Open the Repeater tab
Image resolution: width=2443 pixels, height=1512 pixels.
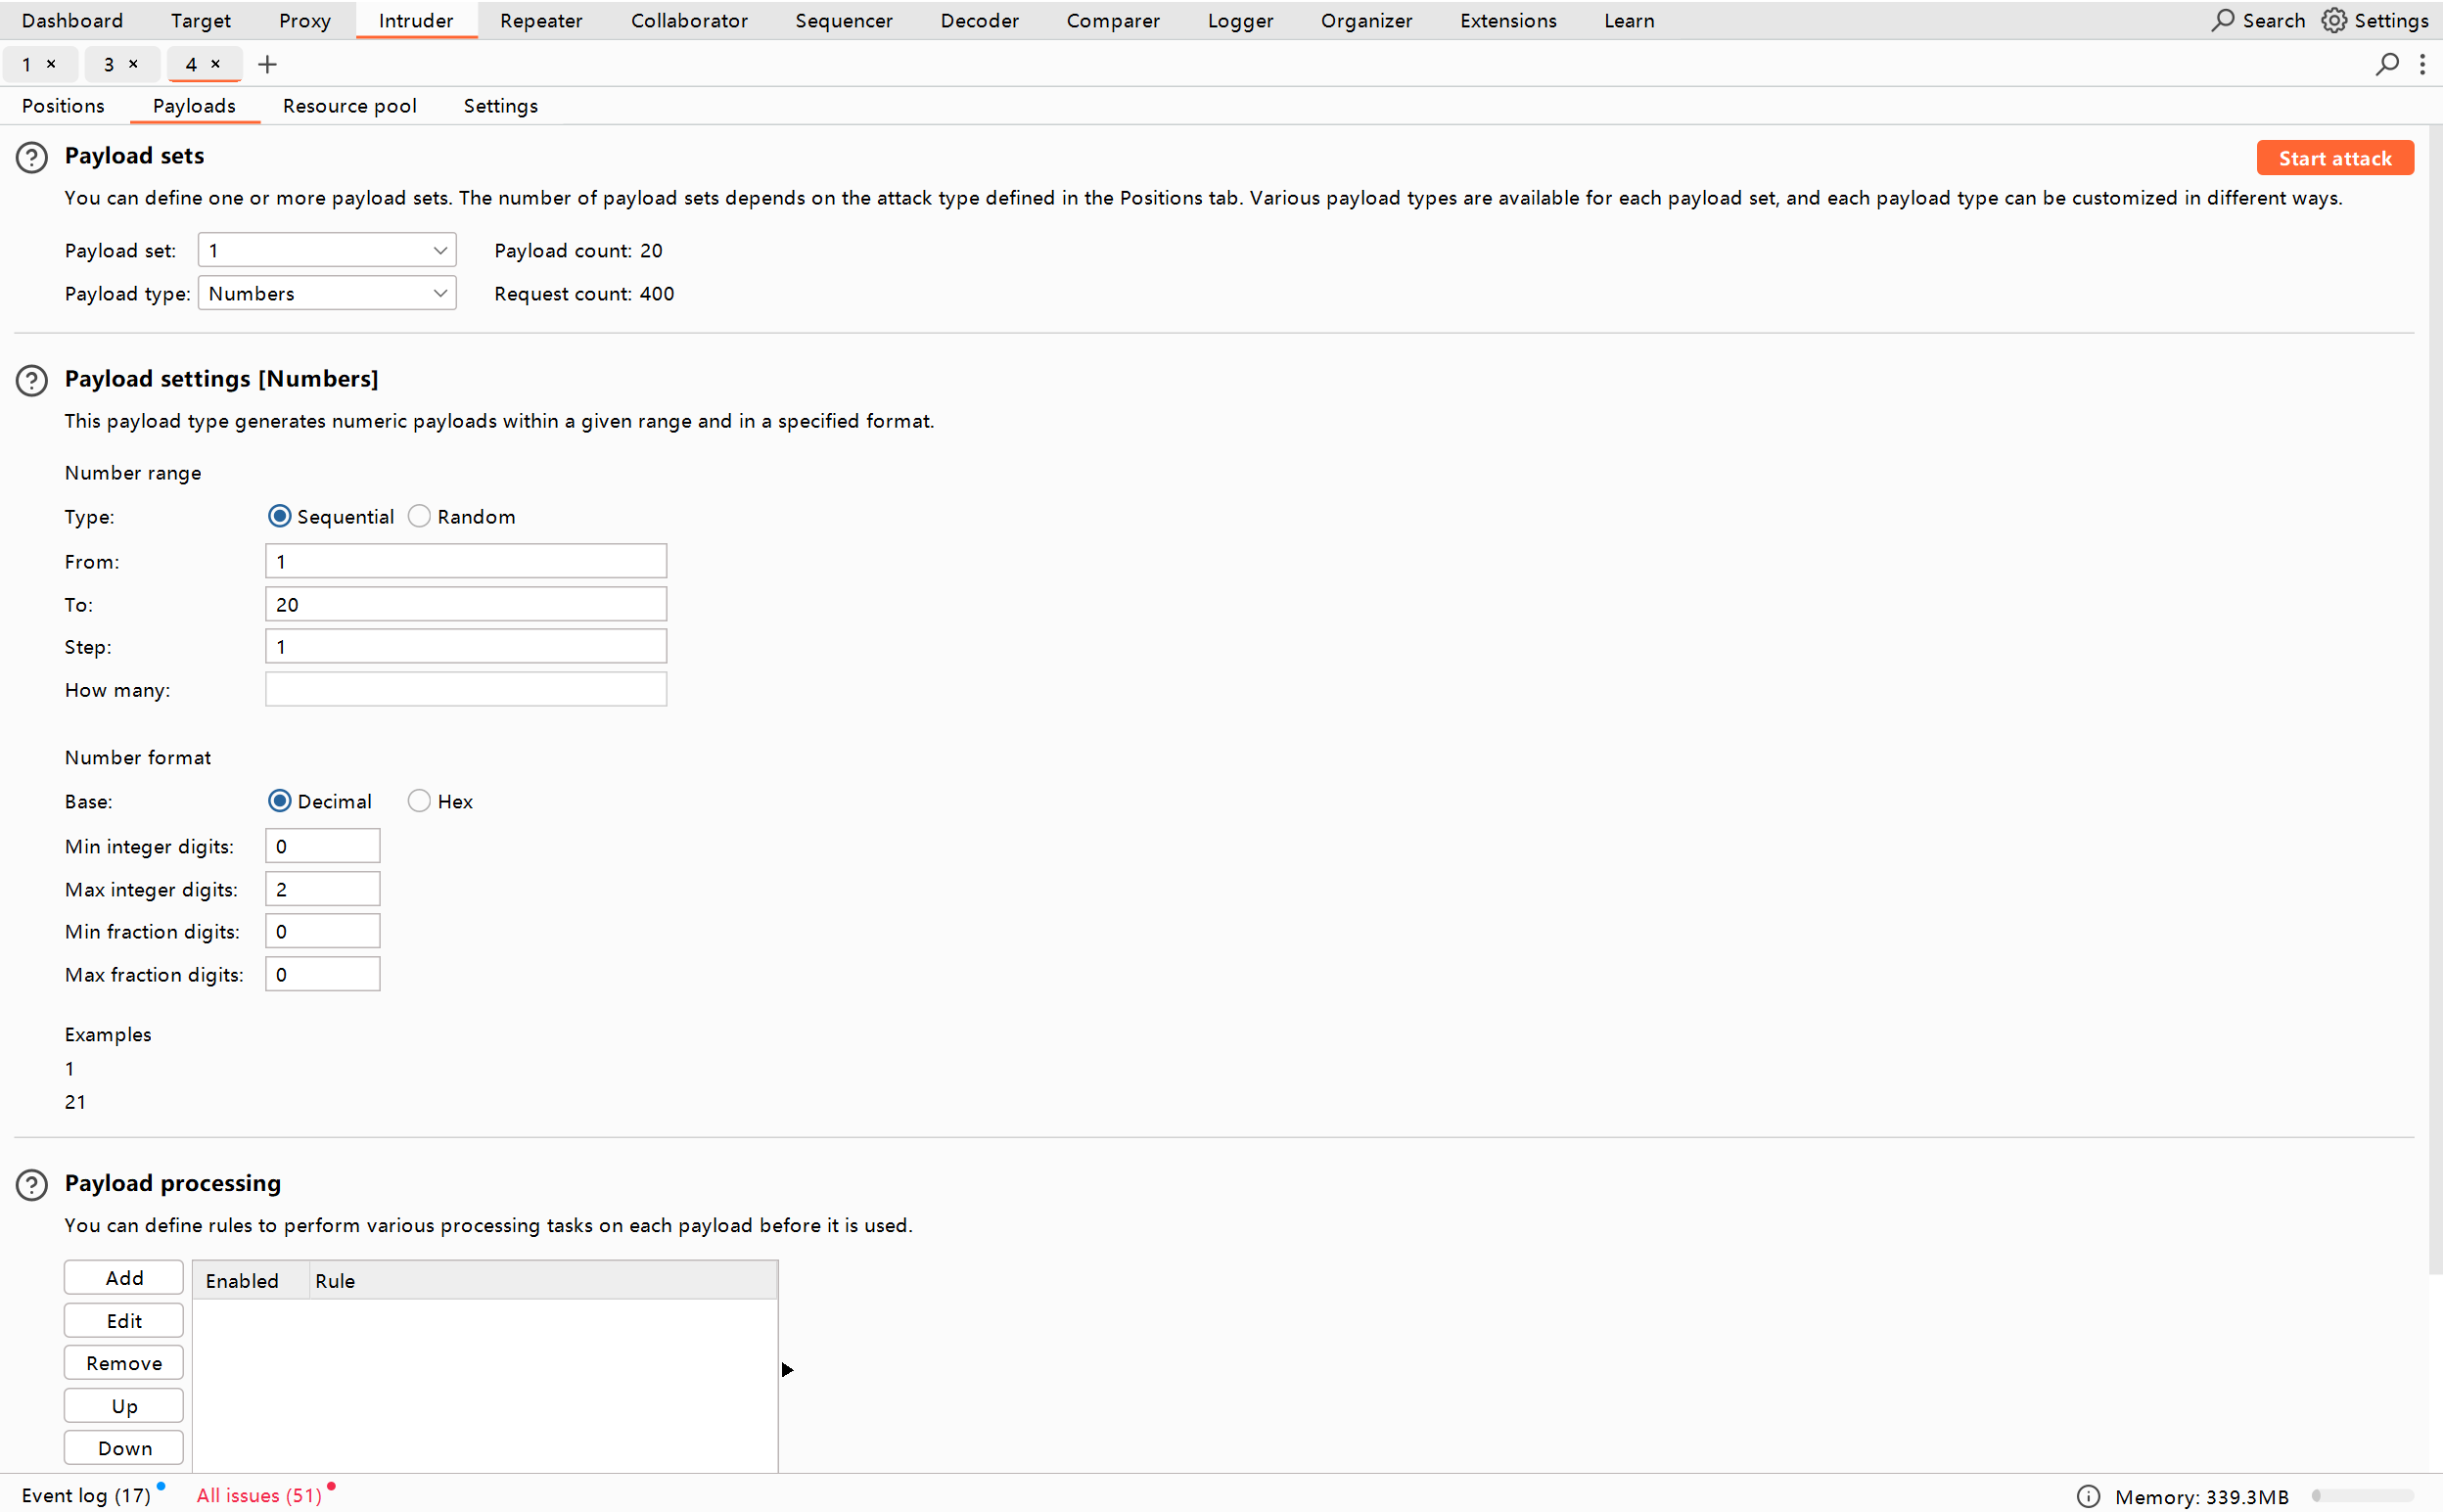tap(541, 20)
